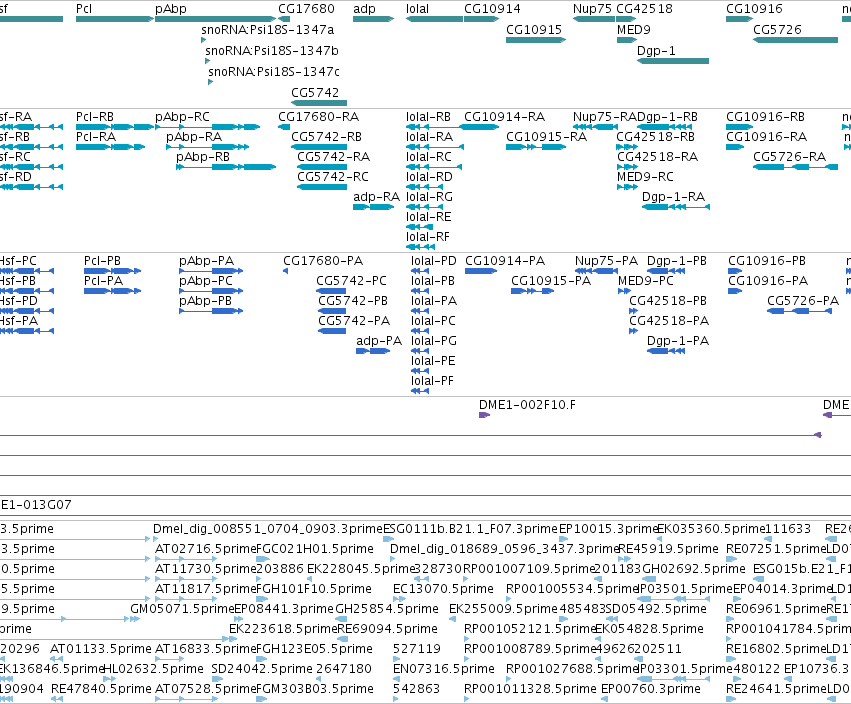Click the MED9 gene label
The height and width of the screenshot is (704, 851).
(x=633, y=29)
